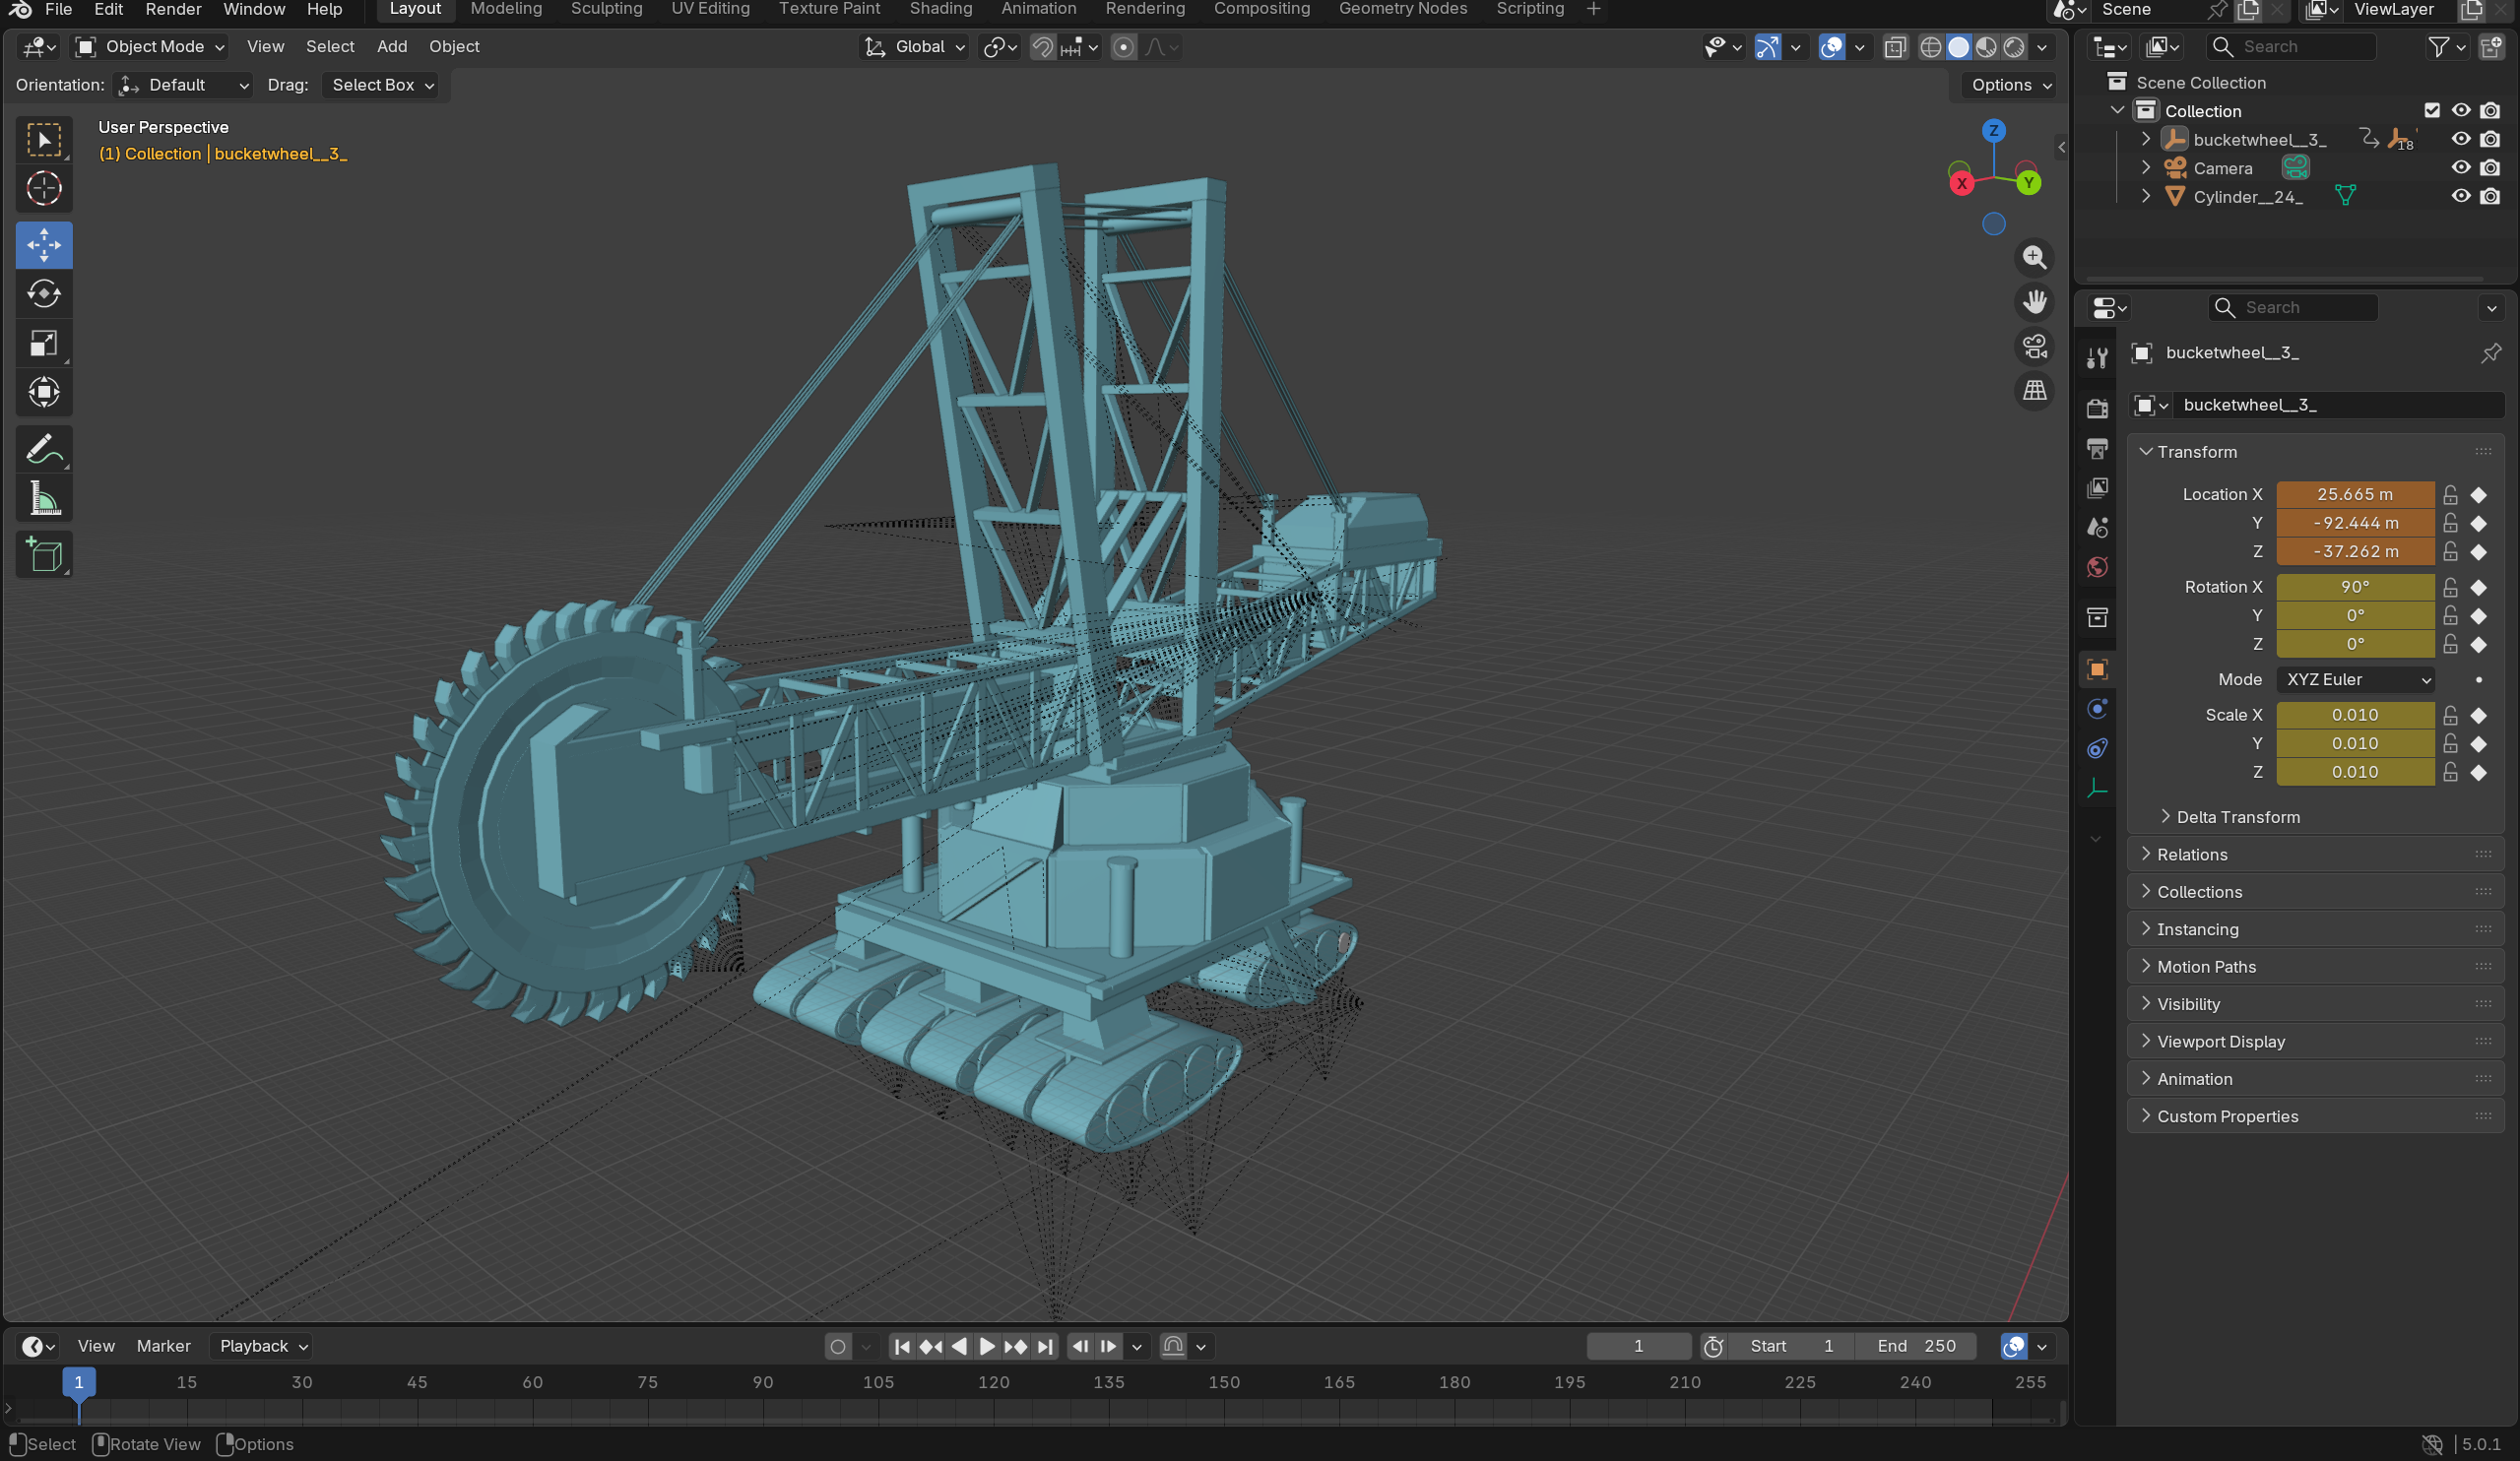Hide Camera object in viewport
2520x1461 pixels.
(2460, 168)
